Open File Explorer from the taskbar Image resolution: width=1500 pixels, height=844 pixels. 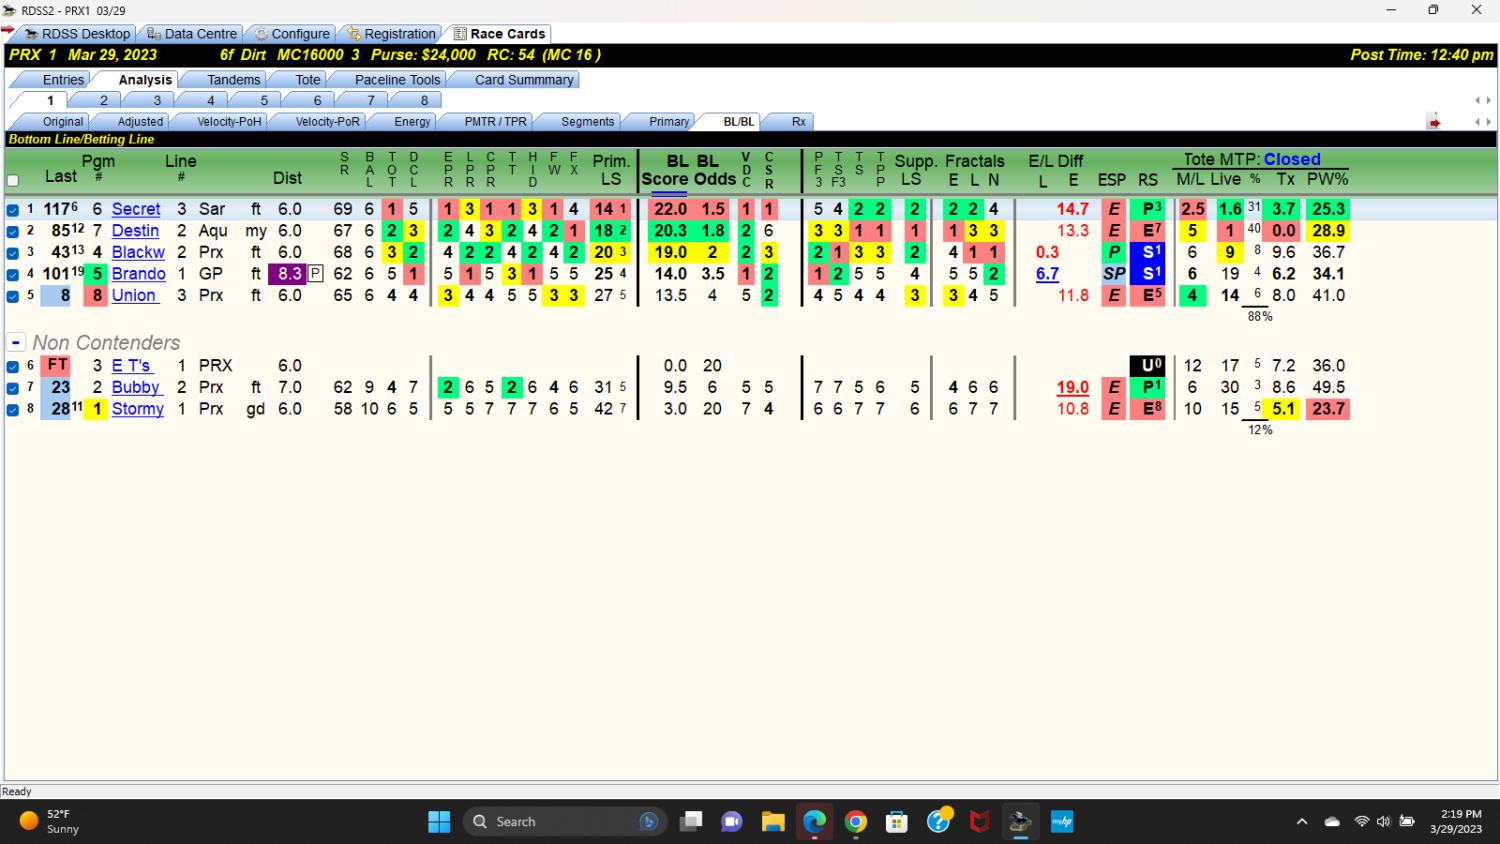773,822
